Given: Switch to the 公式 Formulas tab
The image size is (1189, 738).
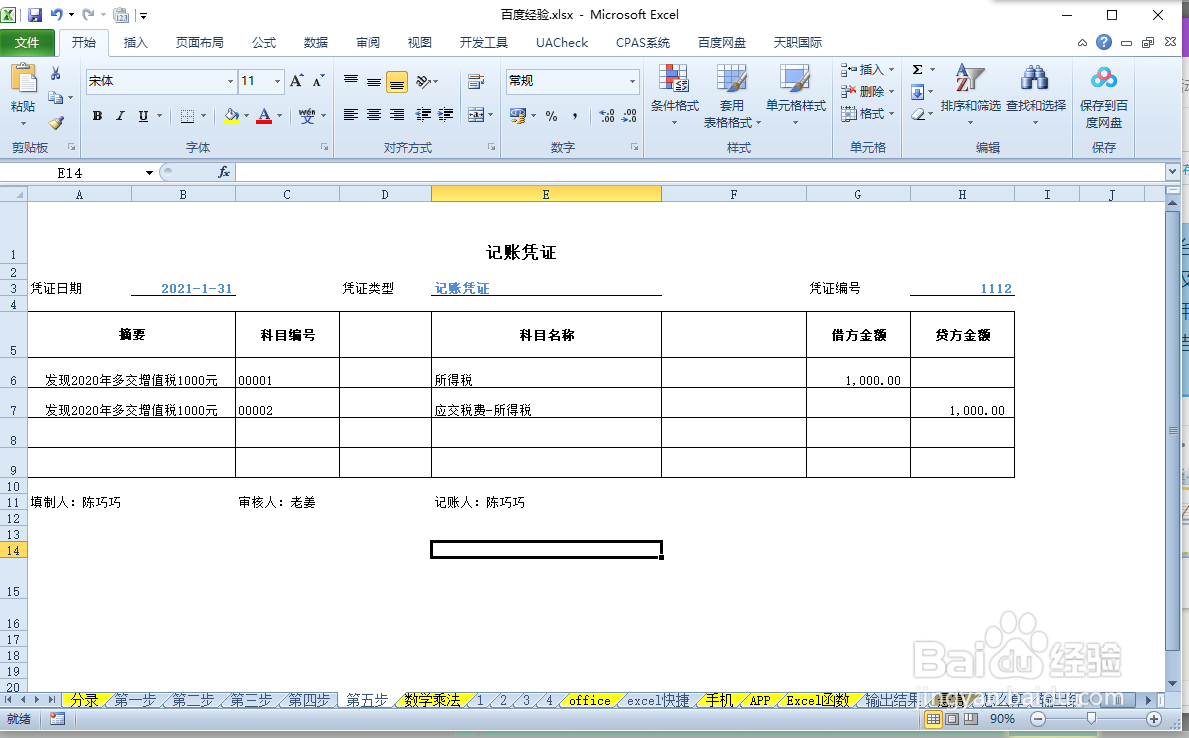Looking at the screenshot, I should [264, 42].
